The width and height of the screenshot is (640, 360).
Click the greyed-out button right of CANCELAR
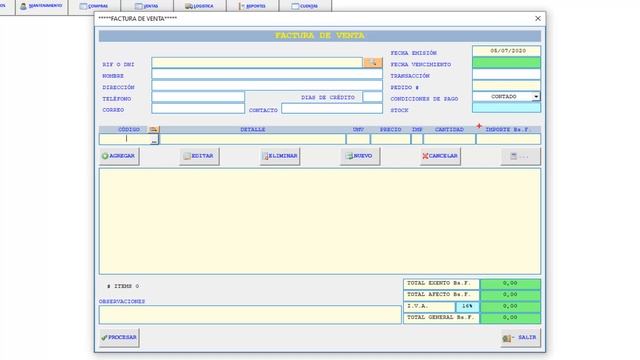coord(520,156)
